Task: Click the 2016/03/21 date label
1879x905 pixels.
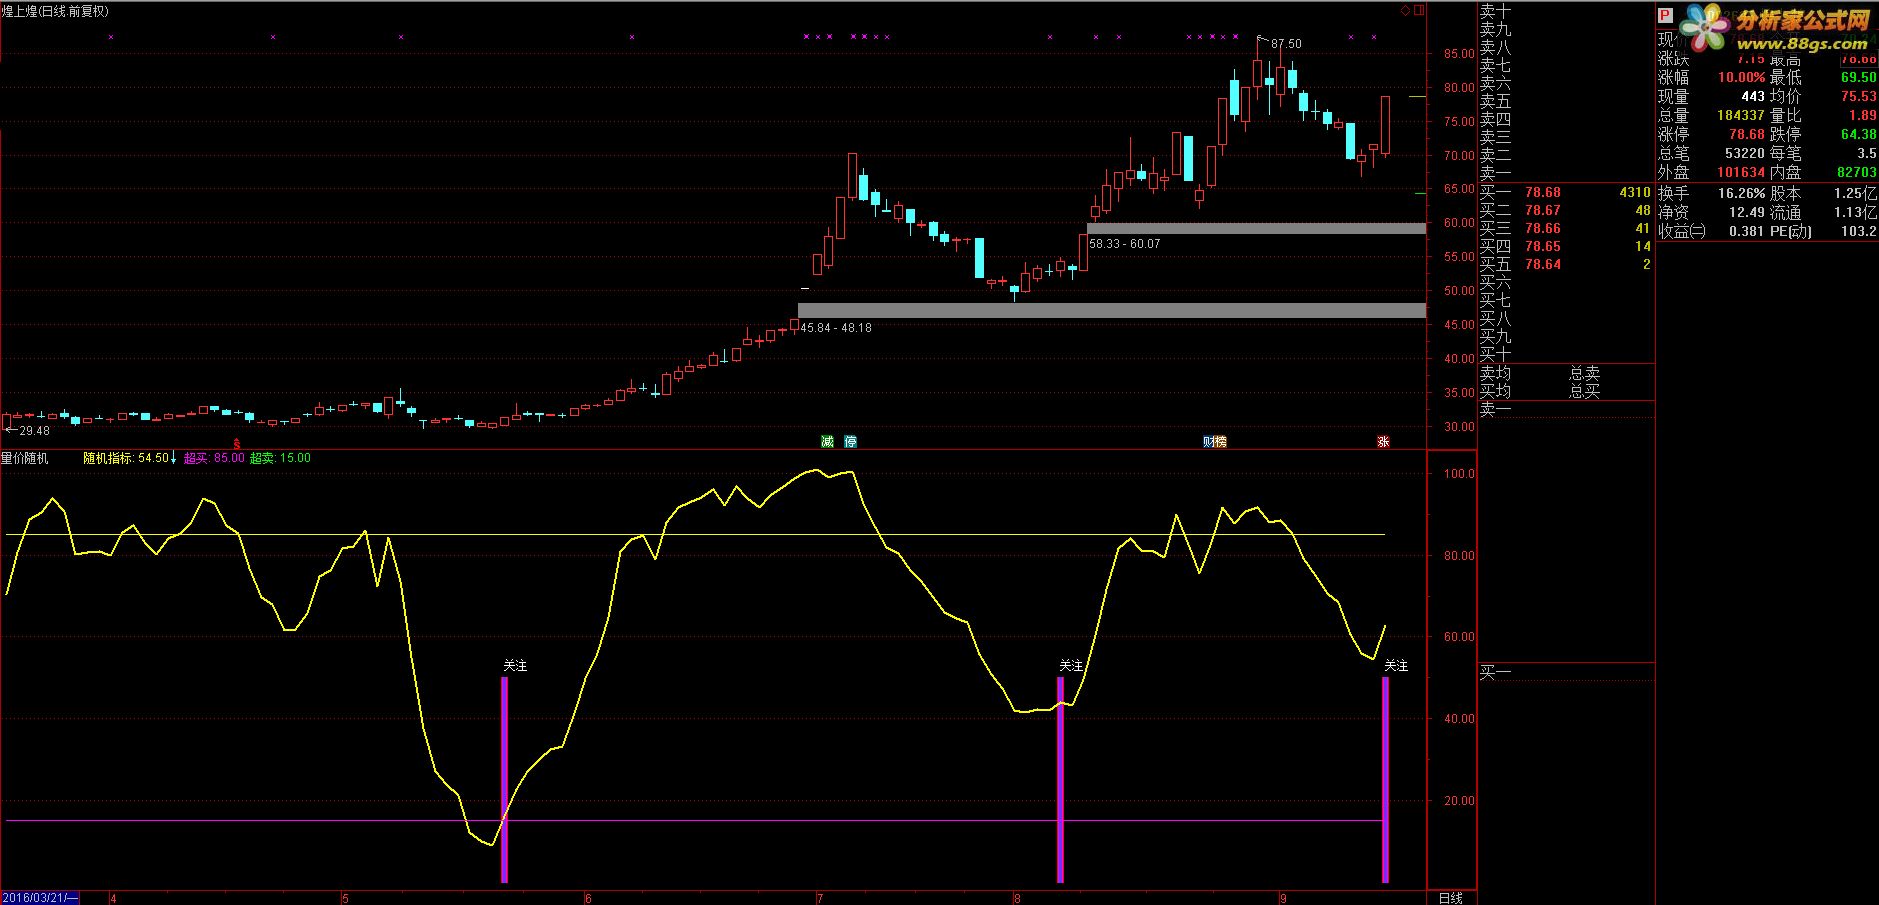Action: tap(39, 898)
